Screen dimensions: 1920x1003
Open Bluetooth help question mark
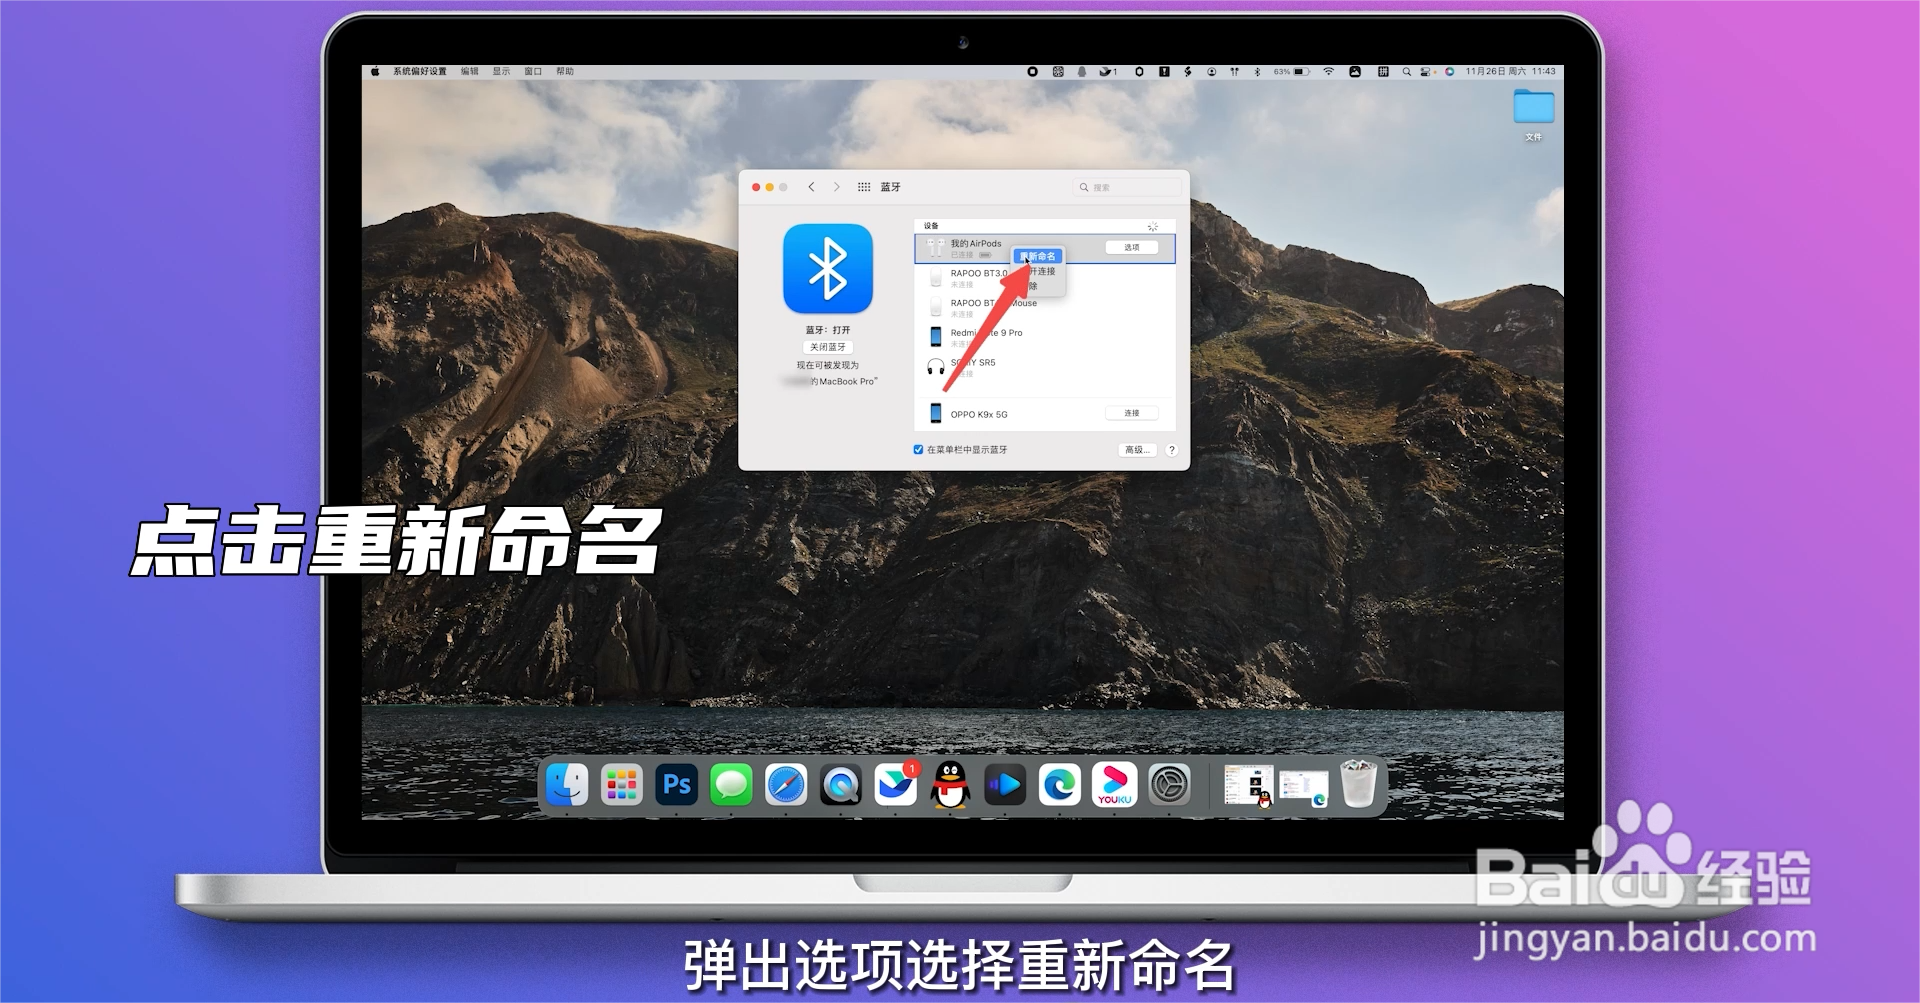[x=1172, y=450]
